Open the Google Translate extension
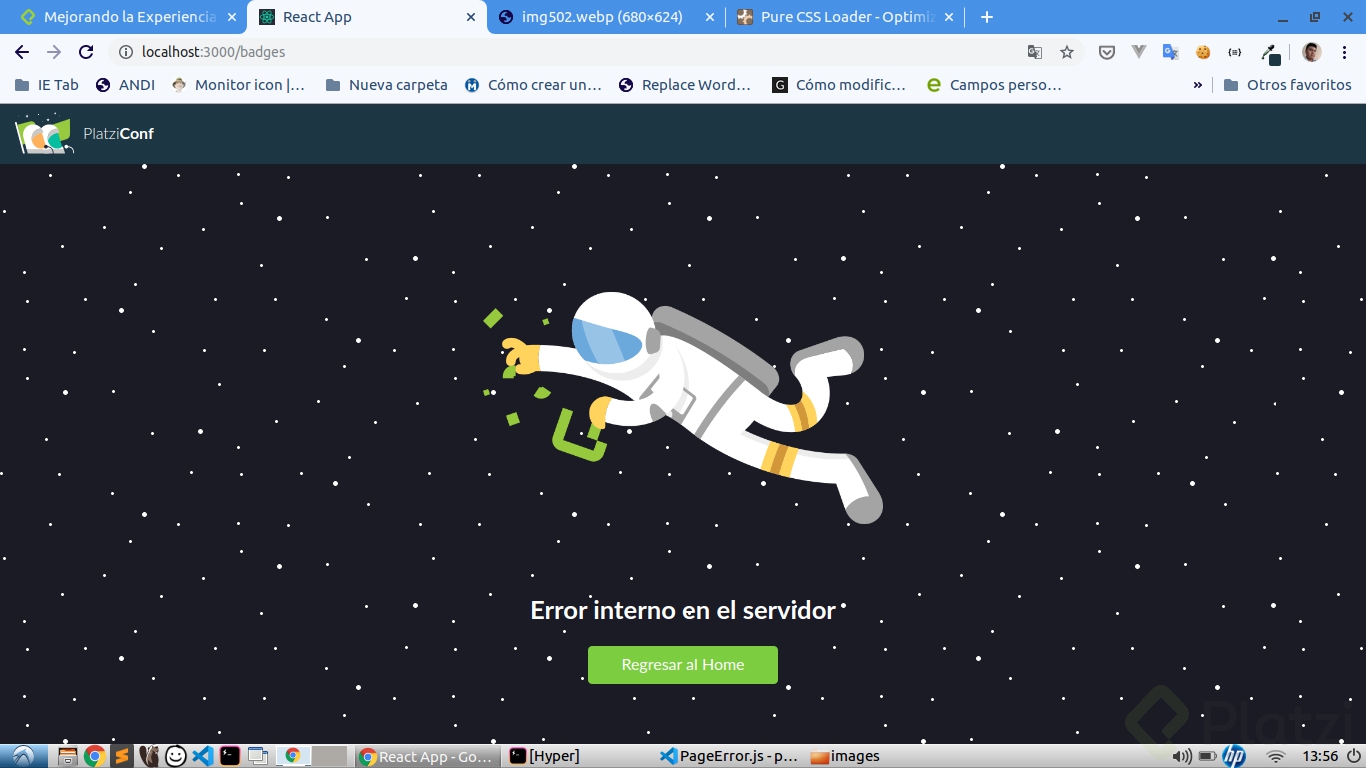Image resolution: width=1366 pixels, height=768 pixels. tap(1170, 51)
